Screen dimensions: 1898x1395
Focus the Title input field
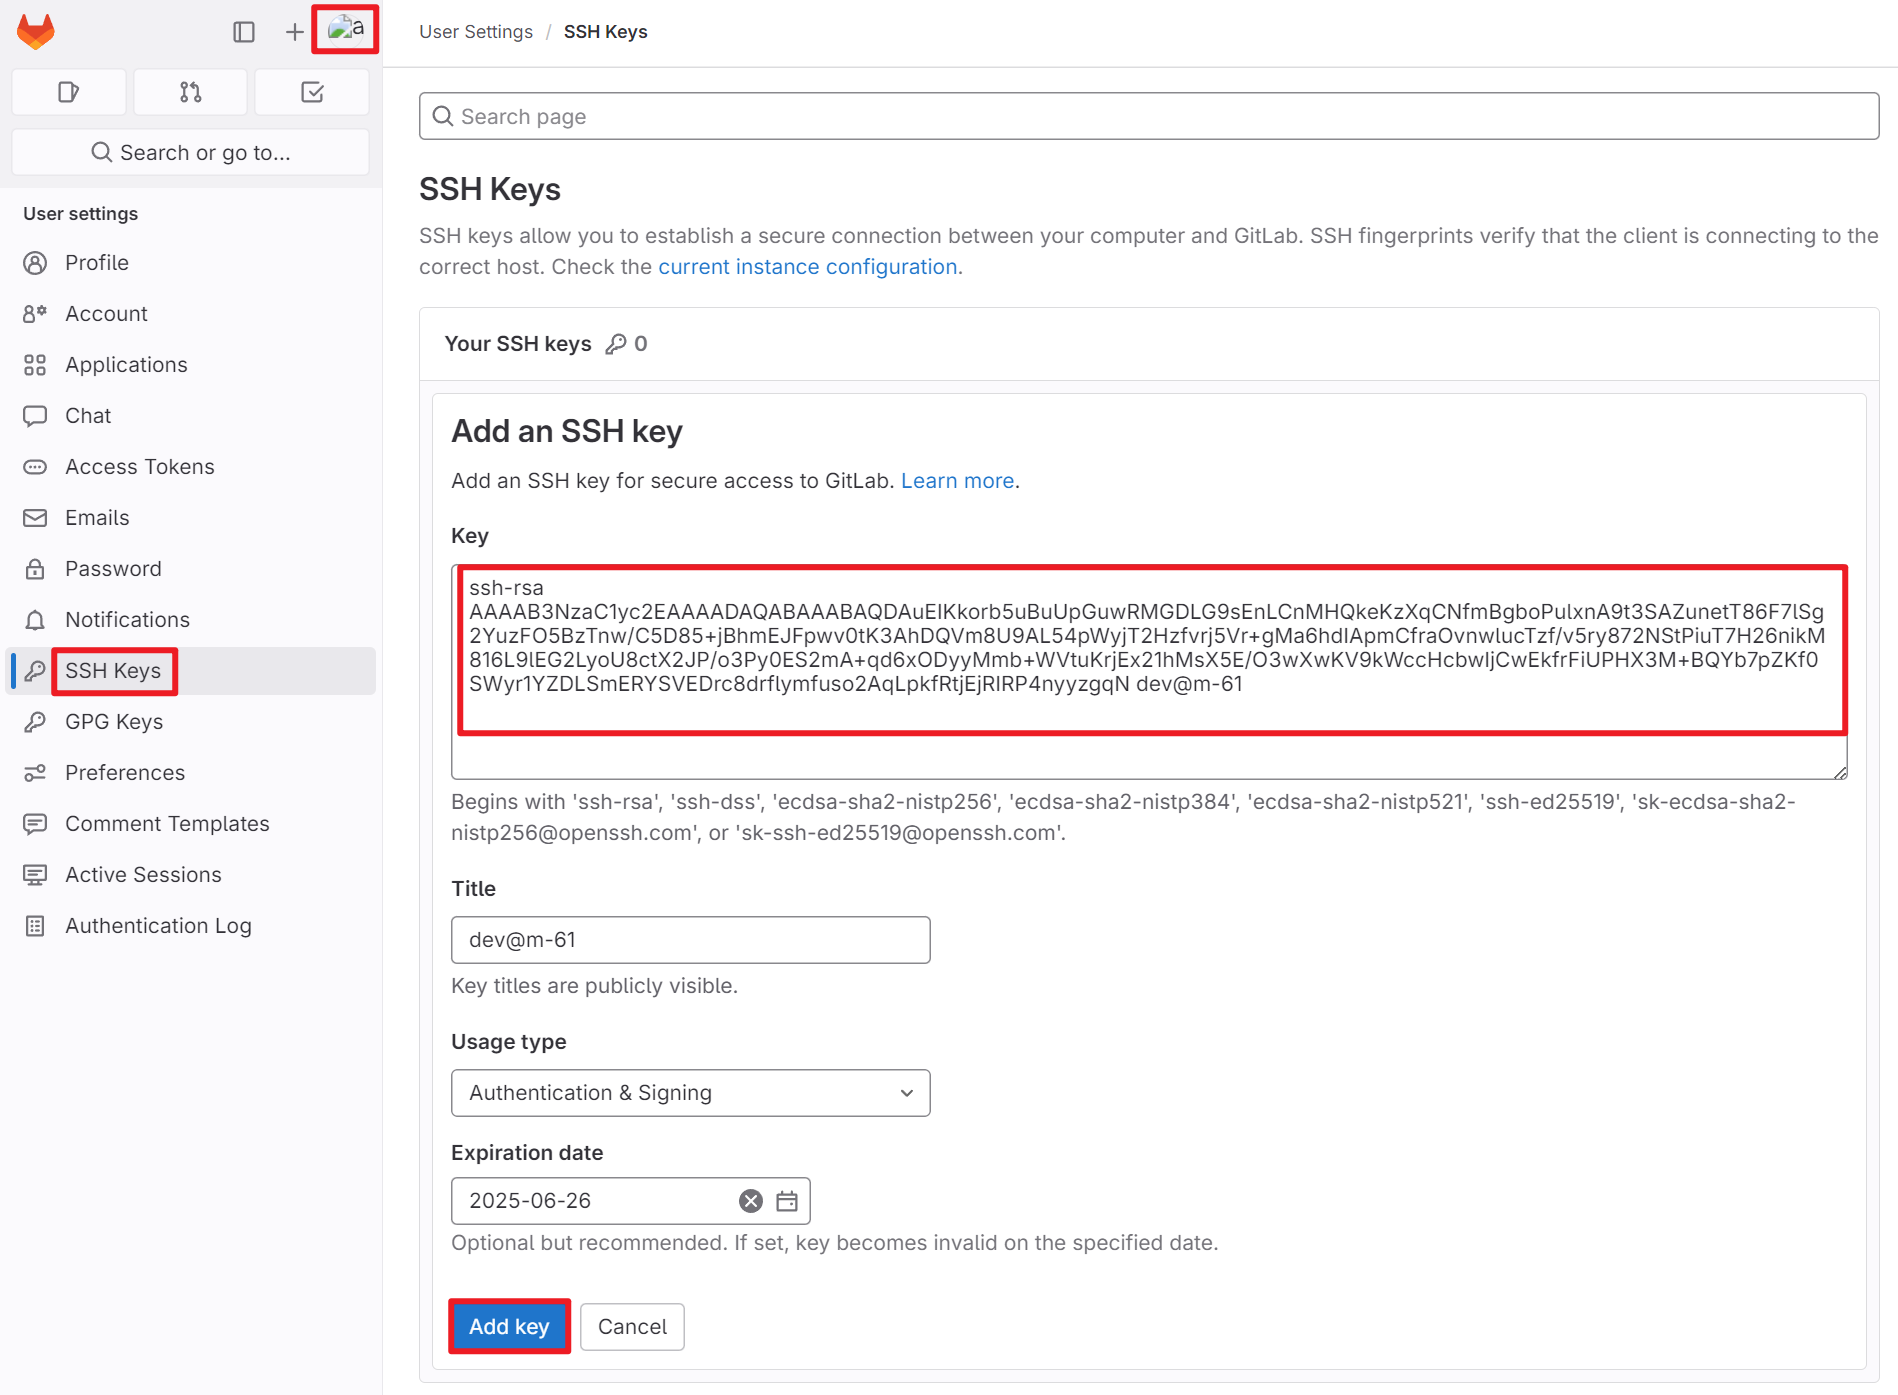pyautogui.click(x=691, y=940)
